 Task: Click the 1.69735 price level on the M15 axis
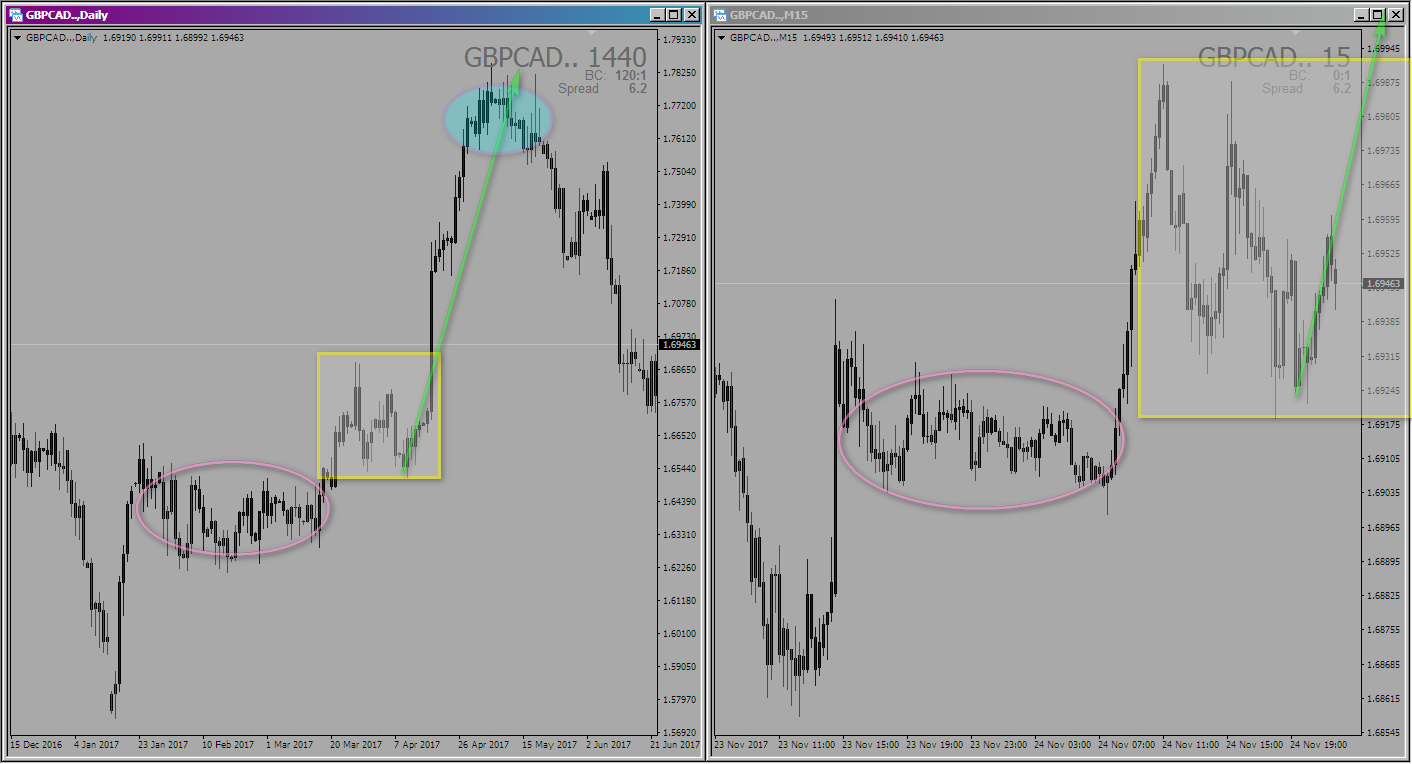point(1384,151)
